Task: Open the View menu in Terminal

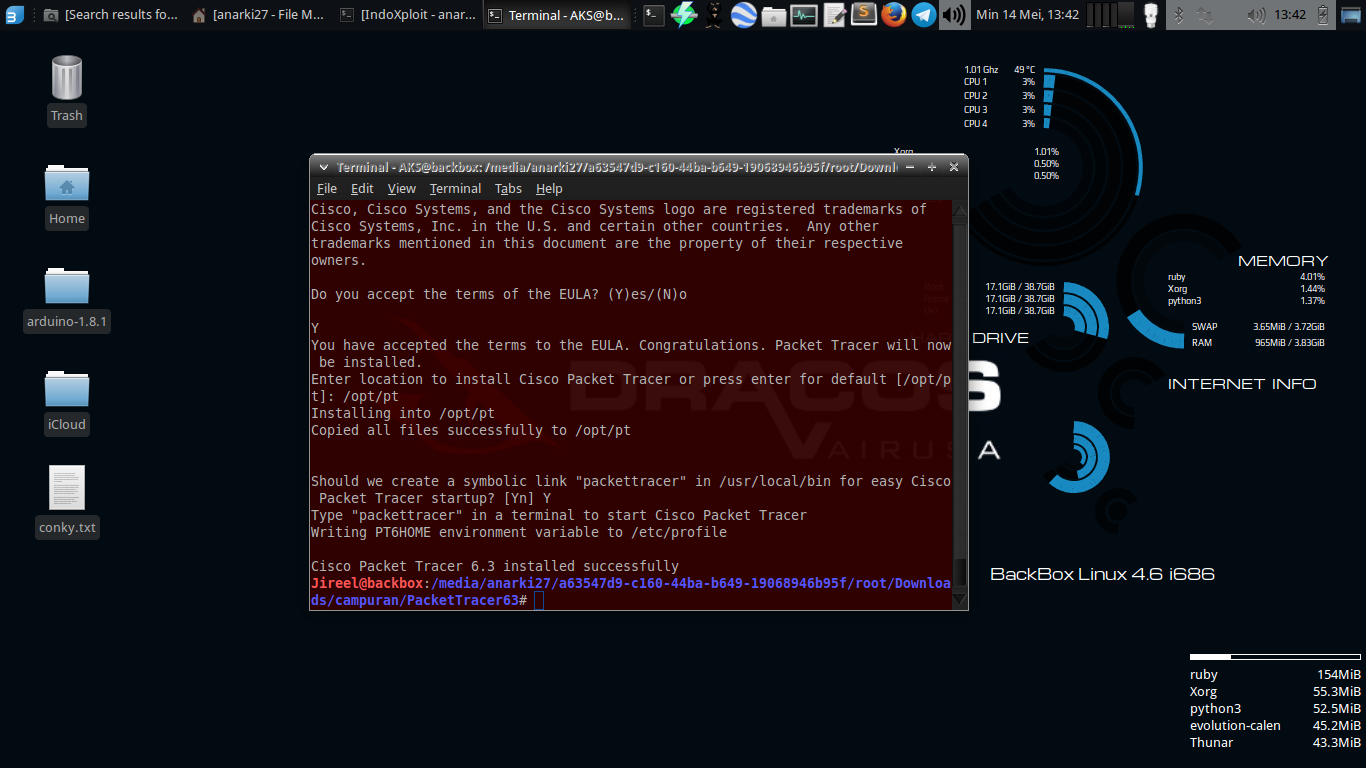Action: point(402,188)
